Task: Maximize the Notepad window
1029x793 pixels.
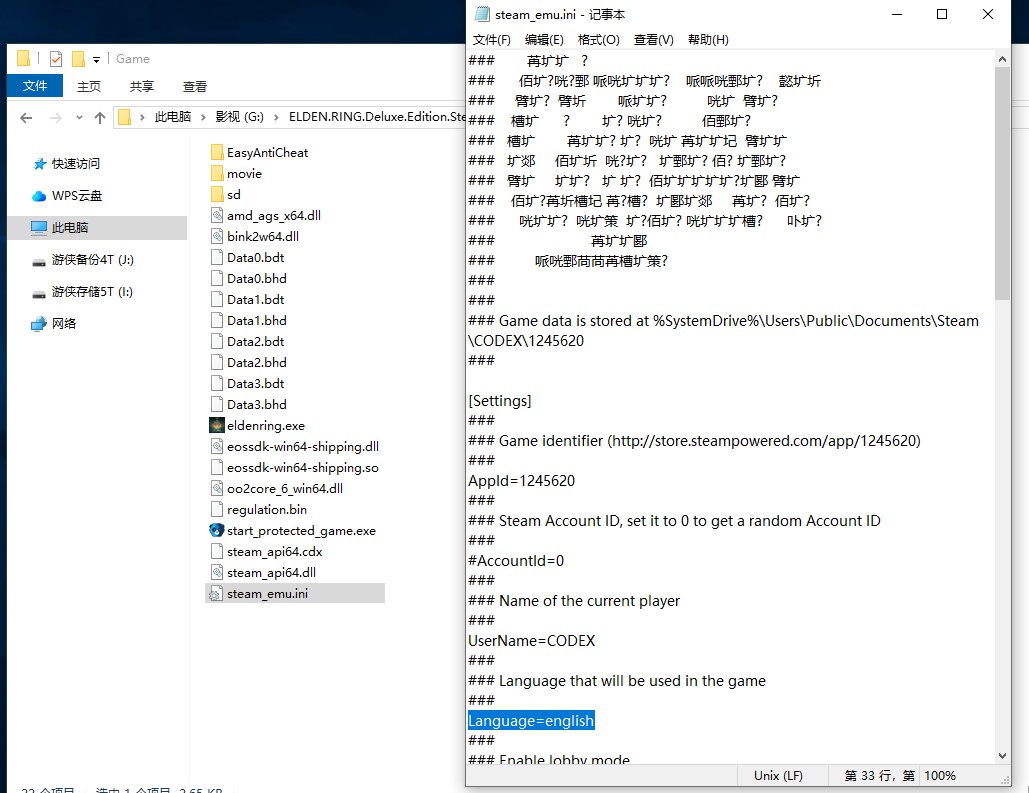Action: point(942,14)
